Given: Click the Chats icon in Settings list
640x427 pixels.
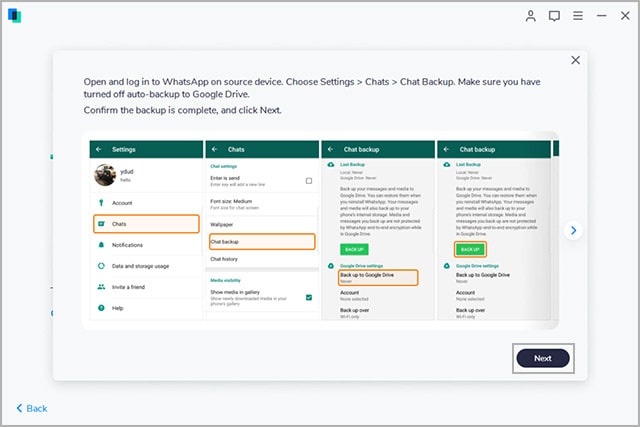Looking at the screenshot, I should 101,224.
